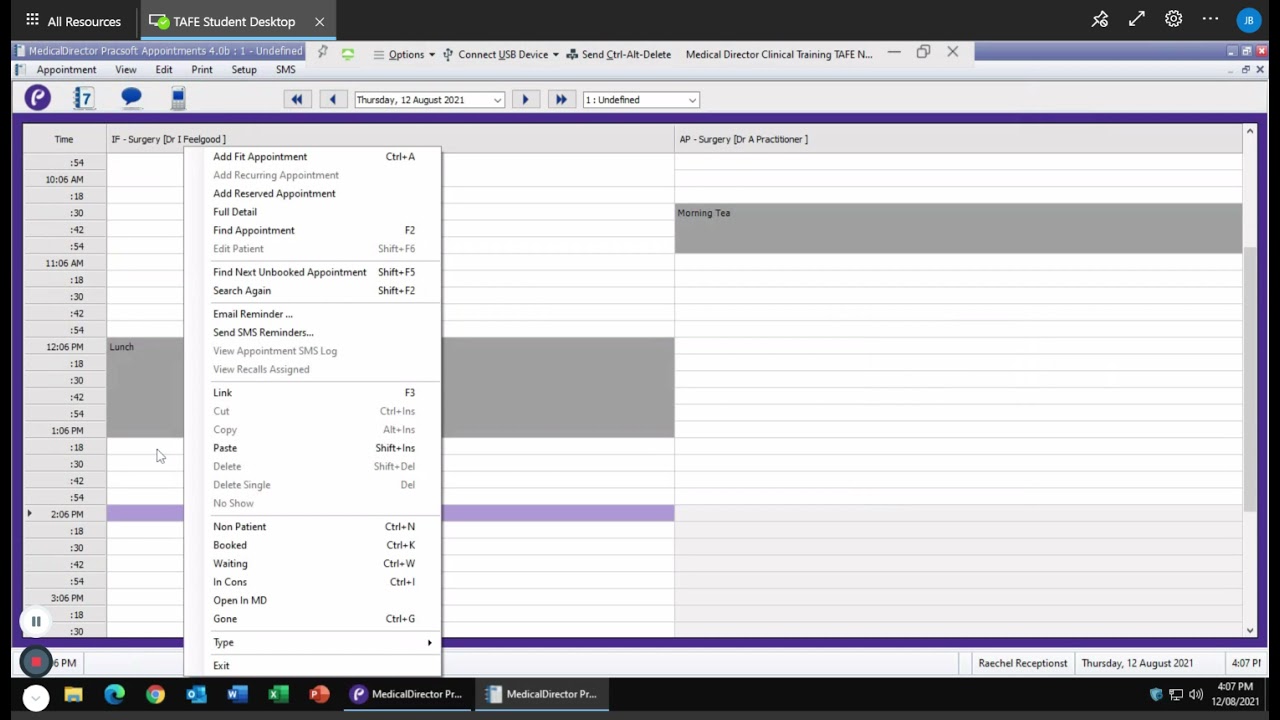Open the View menu

[x=126, y=70]
